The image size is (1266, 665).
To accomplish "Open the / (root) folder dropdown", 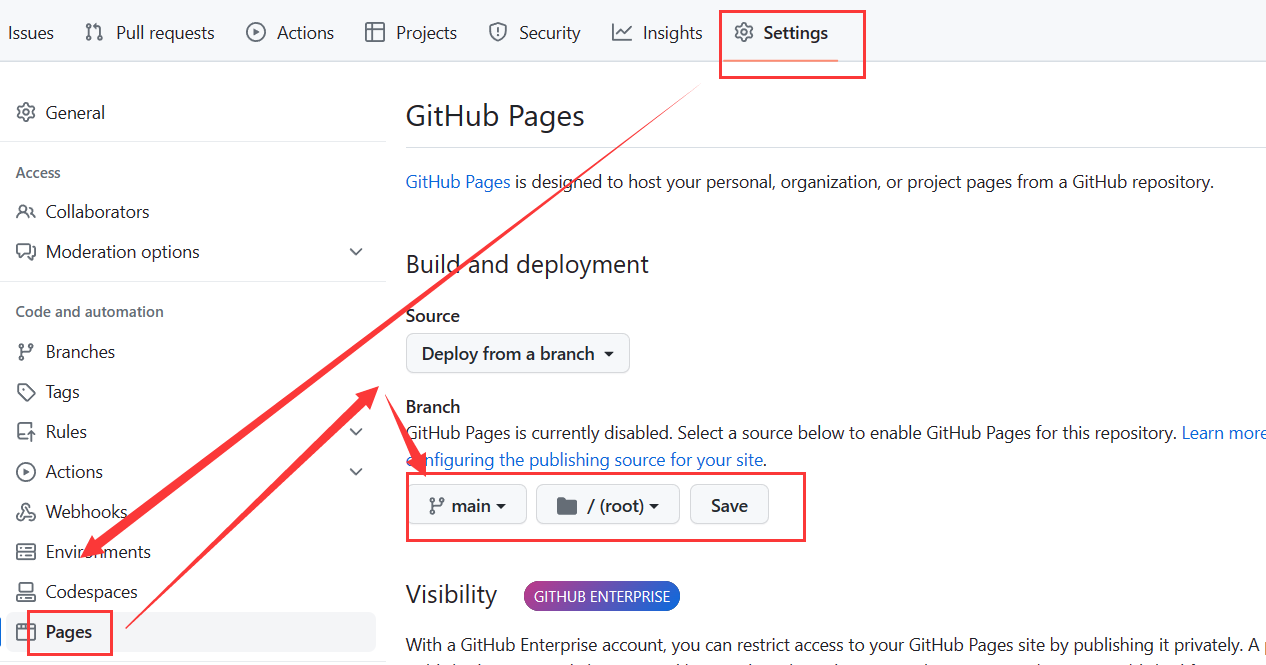I will click(x=608, y=505).
